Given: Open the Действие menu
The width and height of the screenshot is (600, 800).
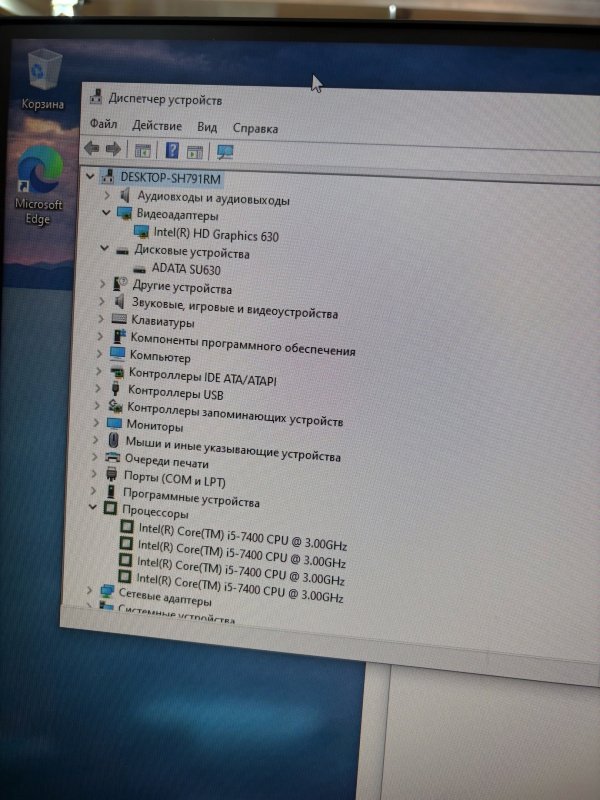Looking at the screenshot, I should [x=157, y=126].
